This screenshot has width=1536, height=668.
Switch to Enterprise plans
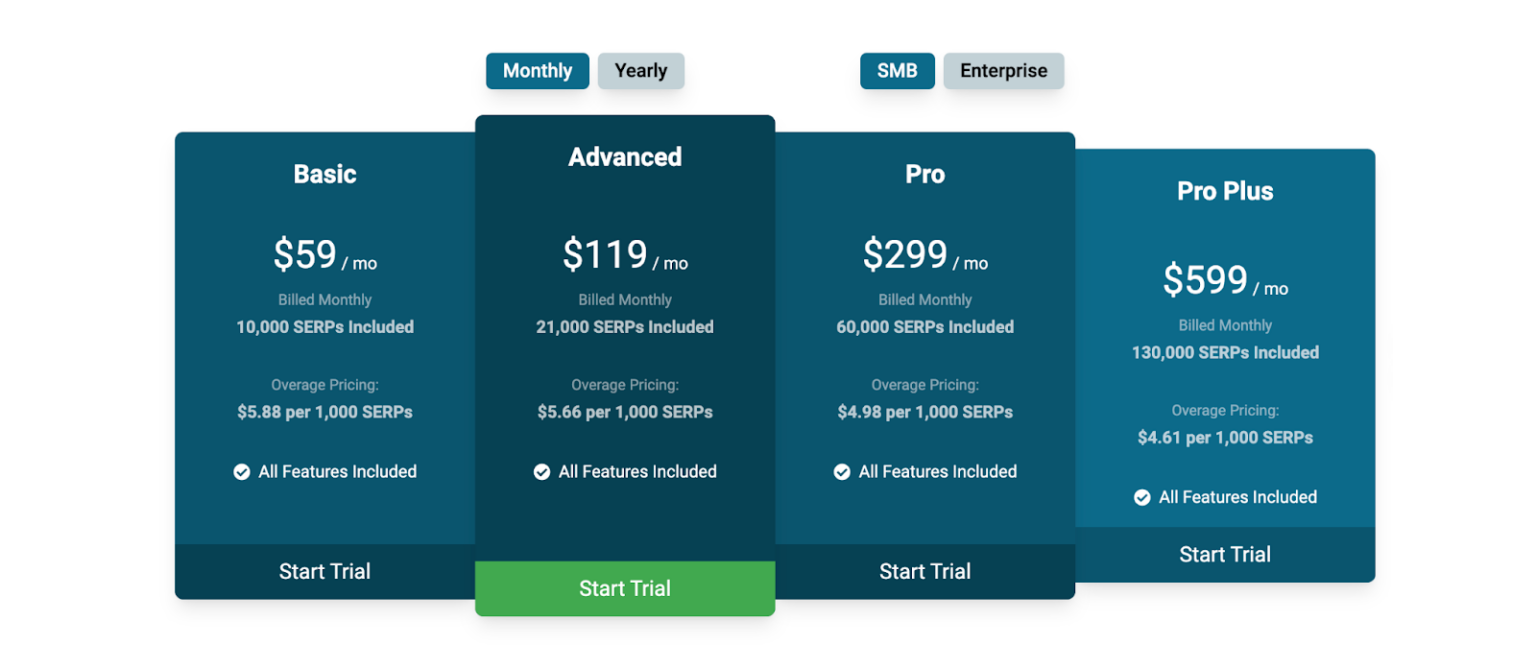(x=1003, y=70)
